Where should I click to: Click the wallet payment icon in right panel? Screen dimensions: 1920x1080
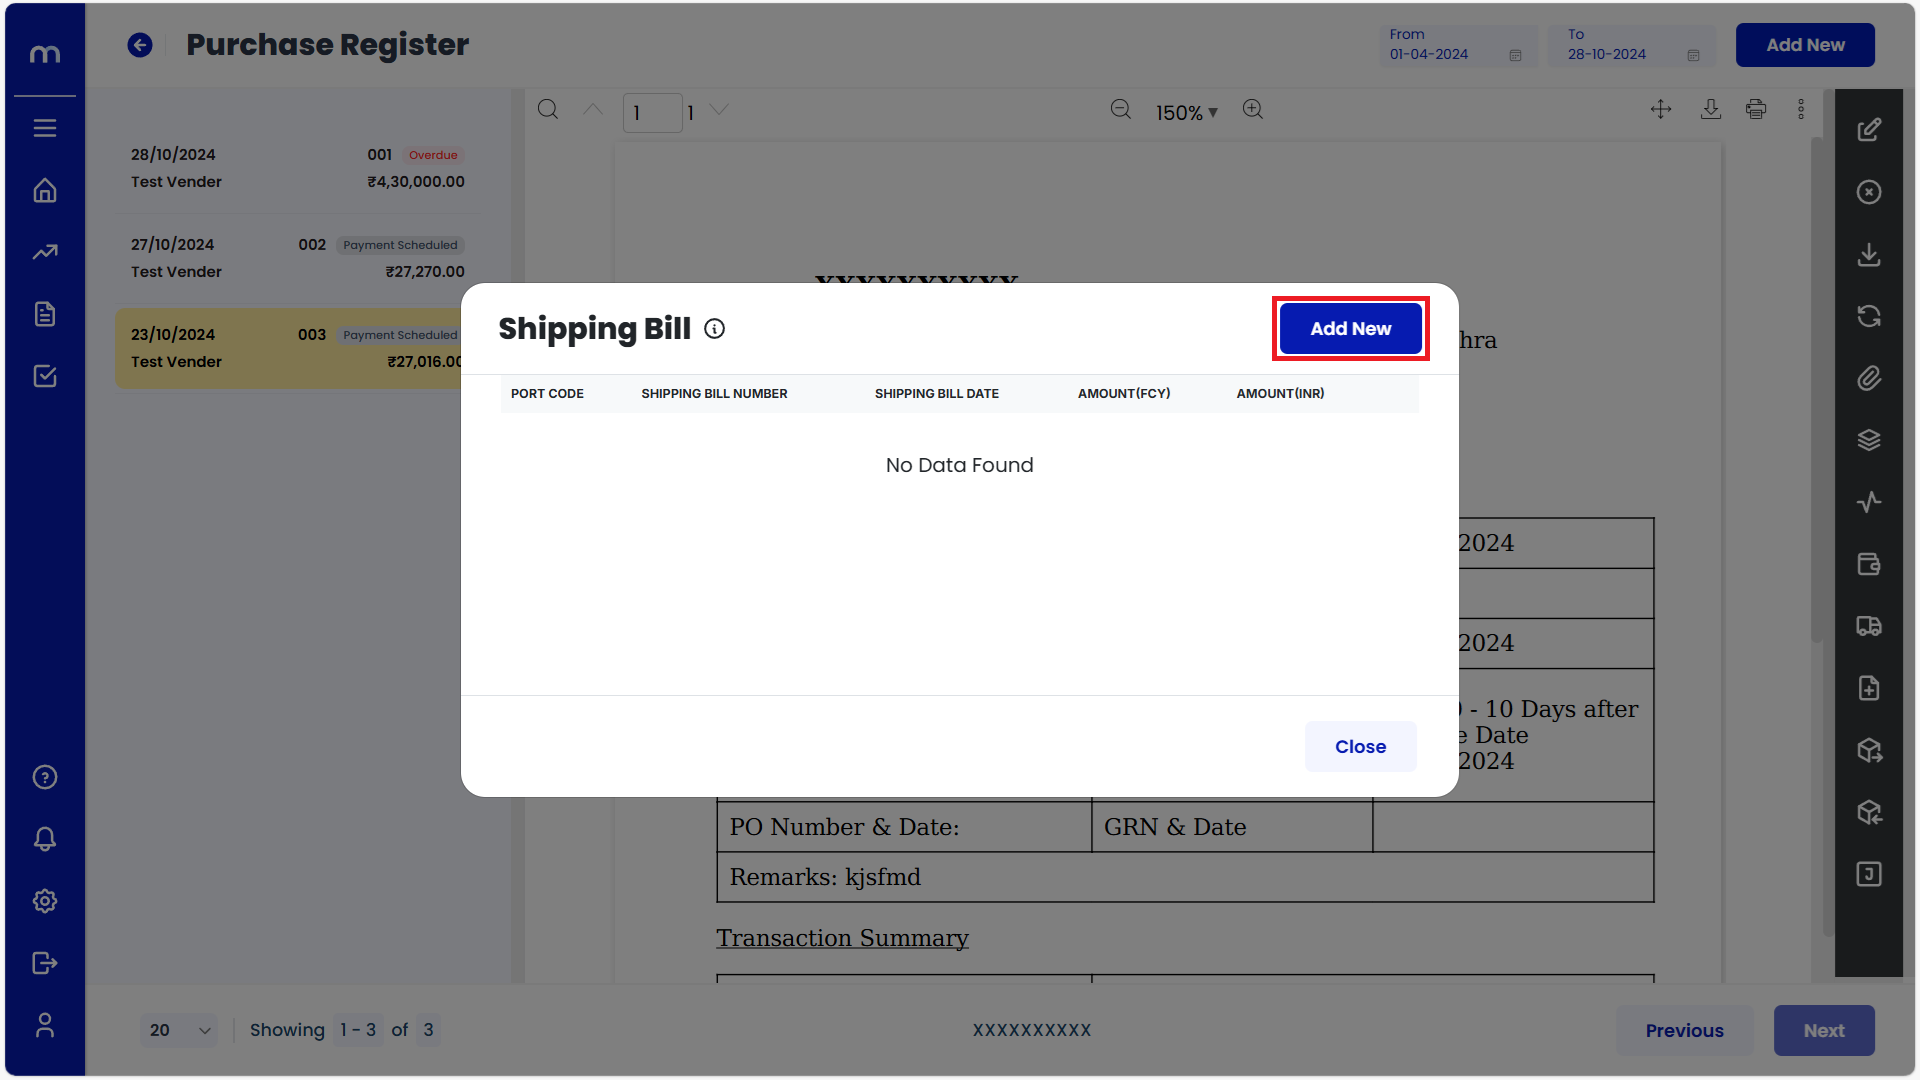pyautogui.click(x=1869, y=564)
